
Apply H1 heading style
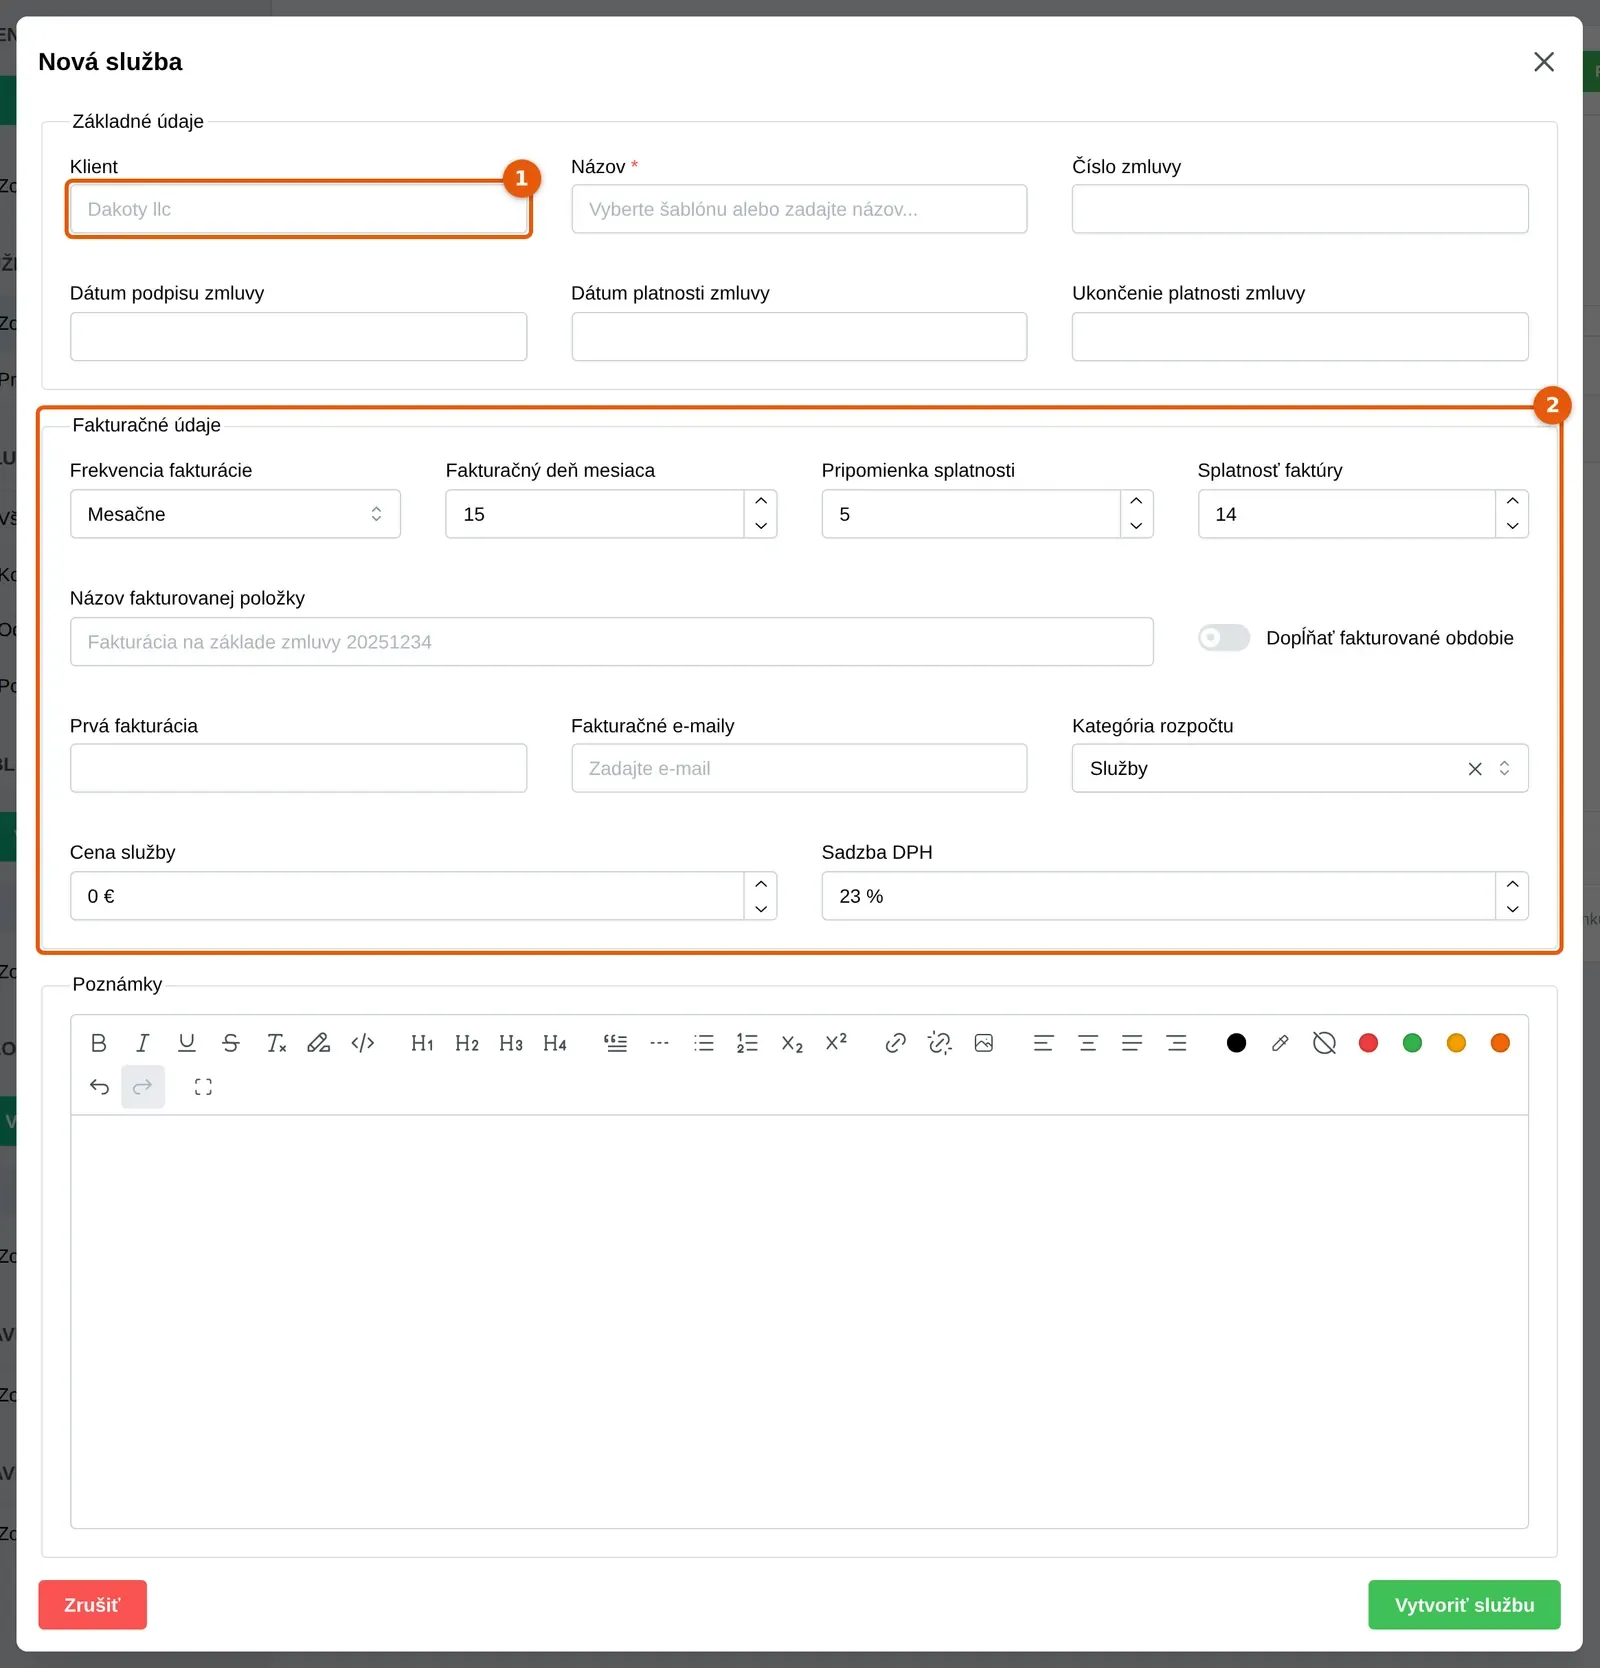422,1043
